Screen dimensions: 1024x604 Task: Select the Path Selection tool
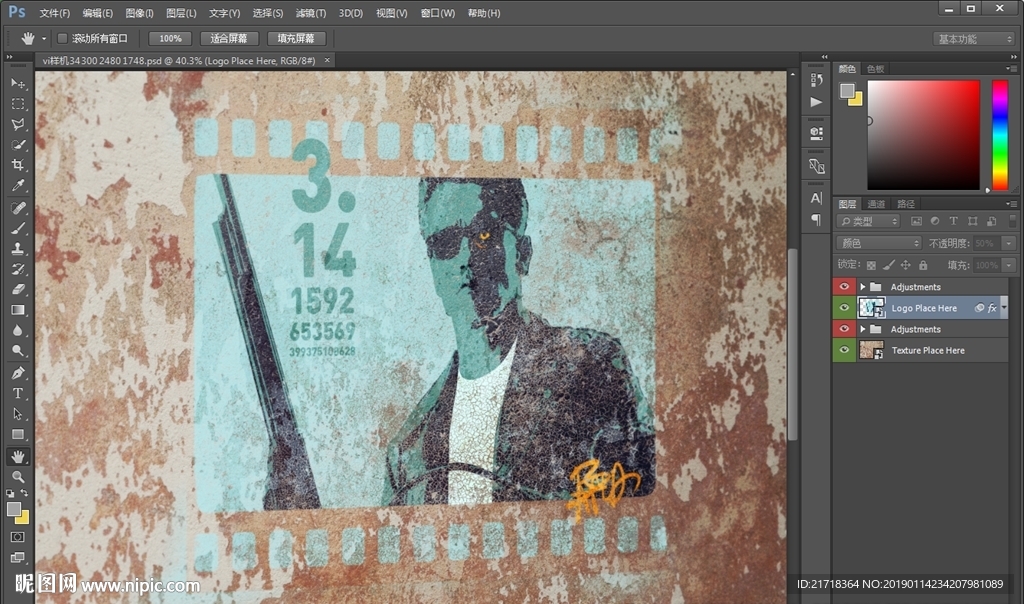pyautogui.click(x=18, y=414)
